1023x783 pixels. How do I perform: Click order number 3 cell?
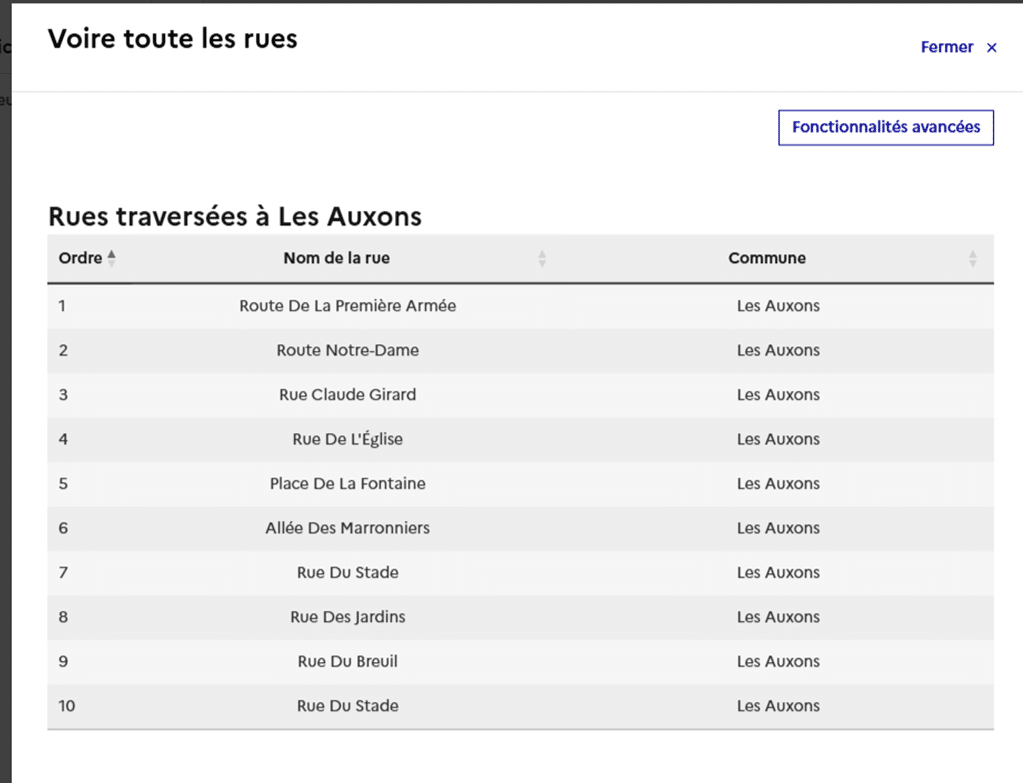63,395
